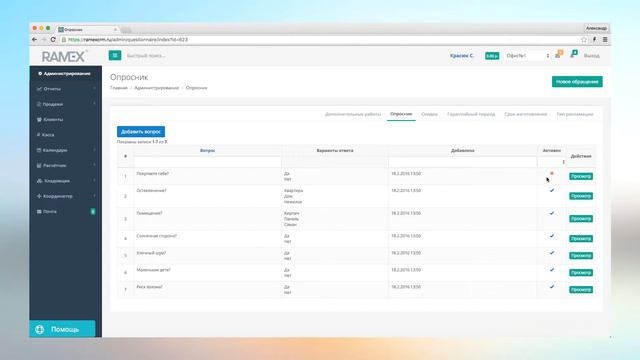The width and height of the screenshot is (640, 360).
Task: Sort by the Вопрос column header
Action: pos(207,151)
